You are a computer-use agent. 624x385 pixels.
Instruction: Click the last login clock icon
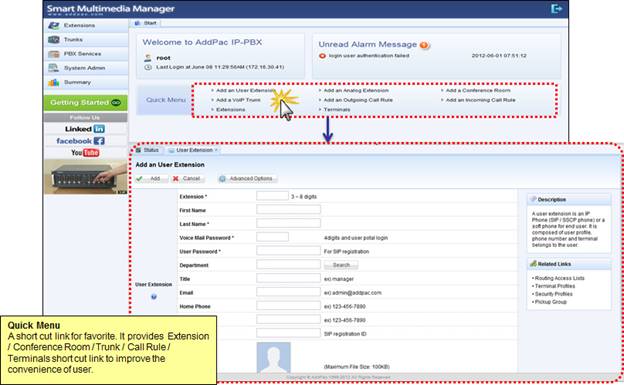148,67
